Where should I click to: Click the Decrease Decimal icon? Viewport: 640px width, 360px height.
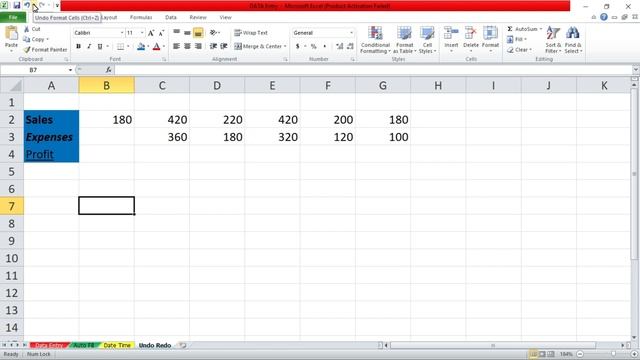tap(350, 47)
